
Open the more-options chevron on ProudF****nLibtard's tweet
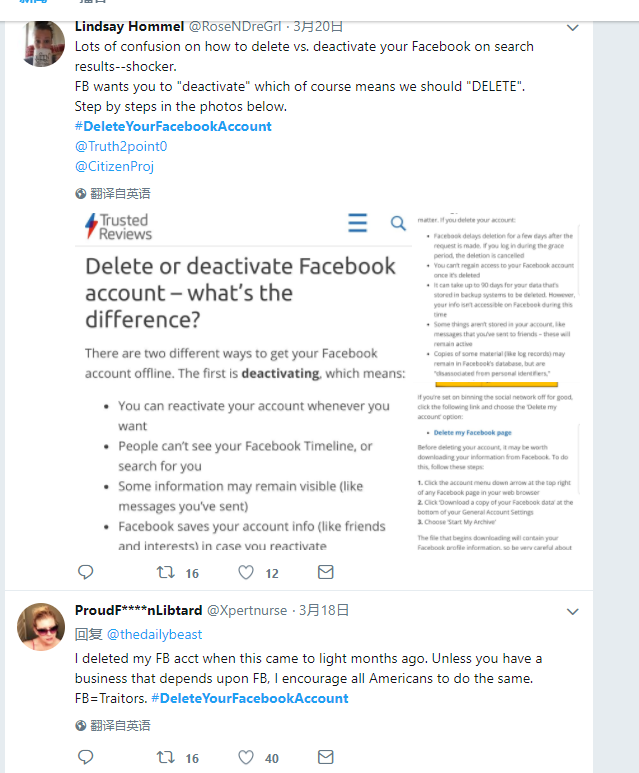click(x=573, y=611)
